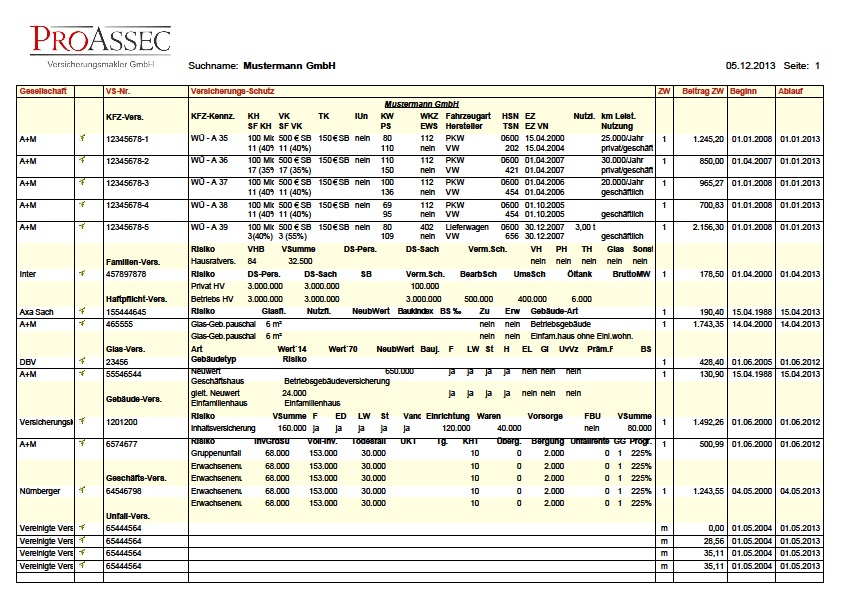The height and width of the screenshot is (595, 842).
Task: Click the green icon in row 12345678-1
Action: tap(82, 138)
